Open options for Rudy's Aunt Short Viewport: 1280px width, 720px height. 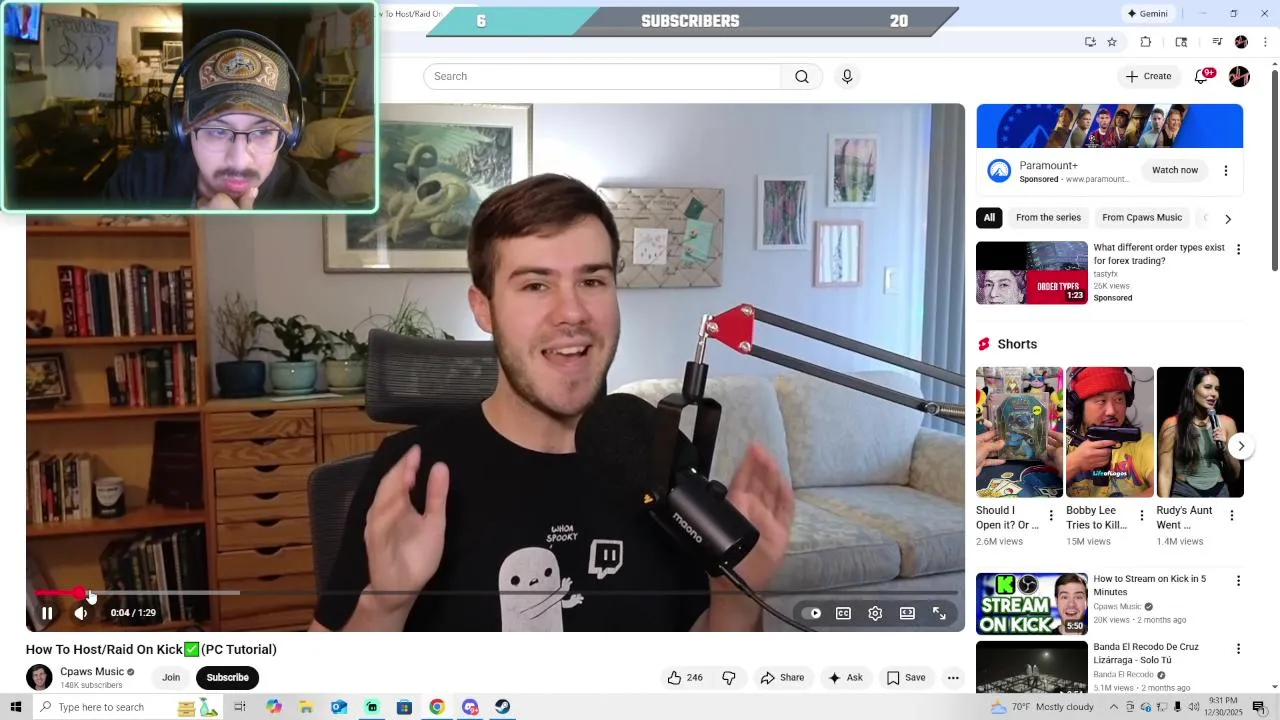pyautogui.click(x=1231, y=516)
